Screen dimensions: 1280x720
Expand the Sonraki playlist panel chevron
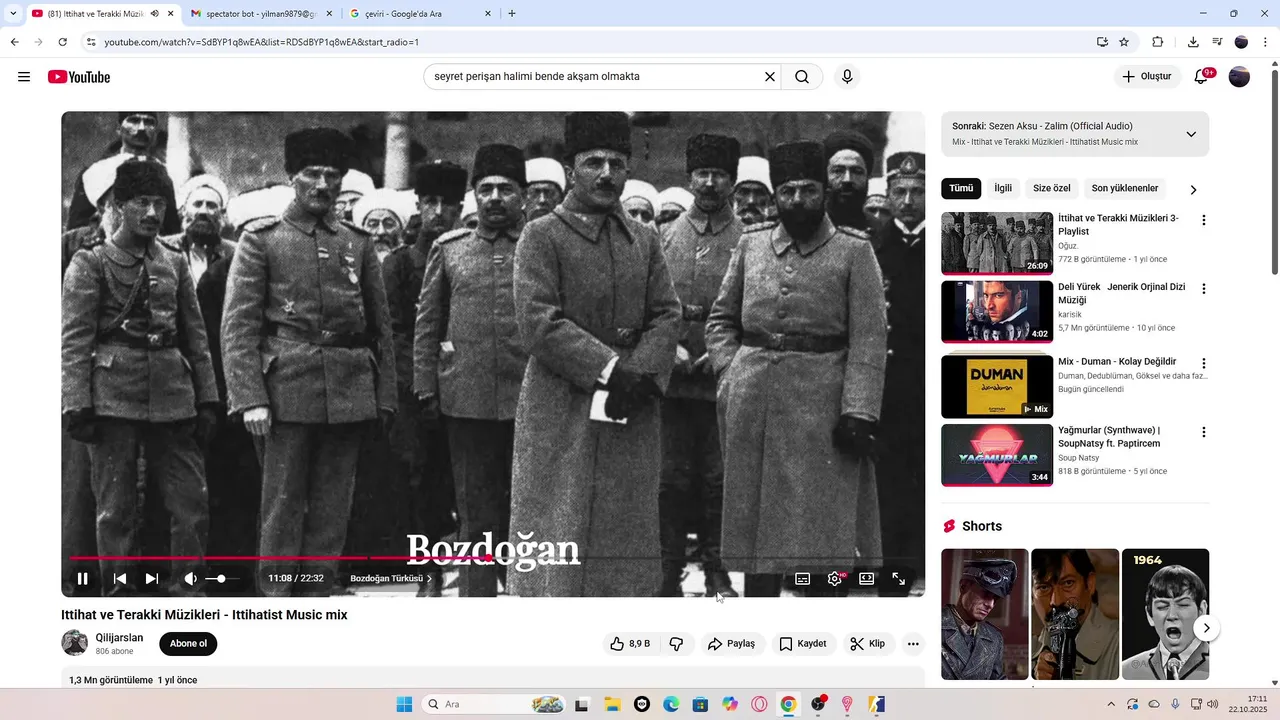tap(1191, 134)
